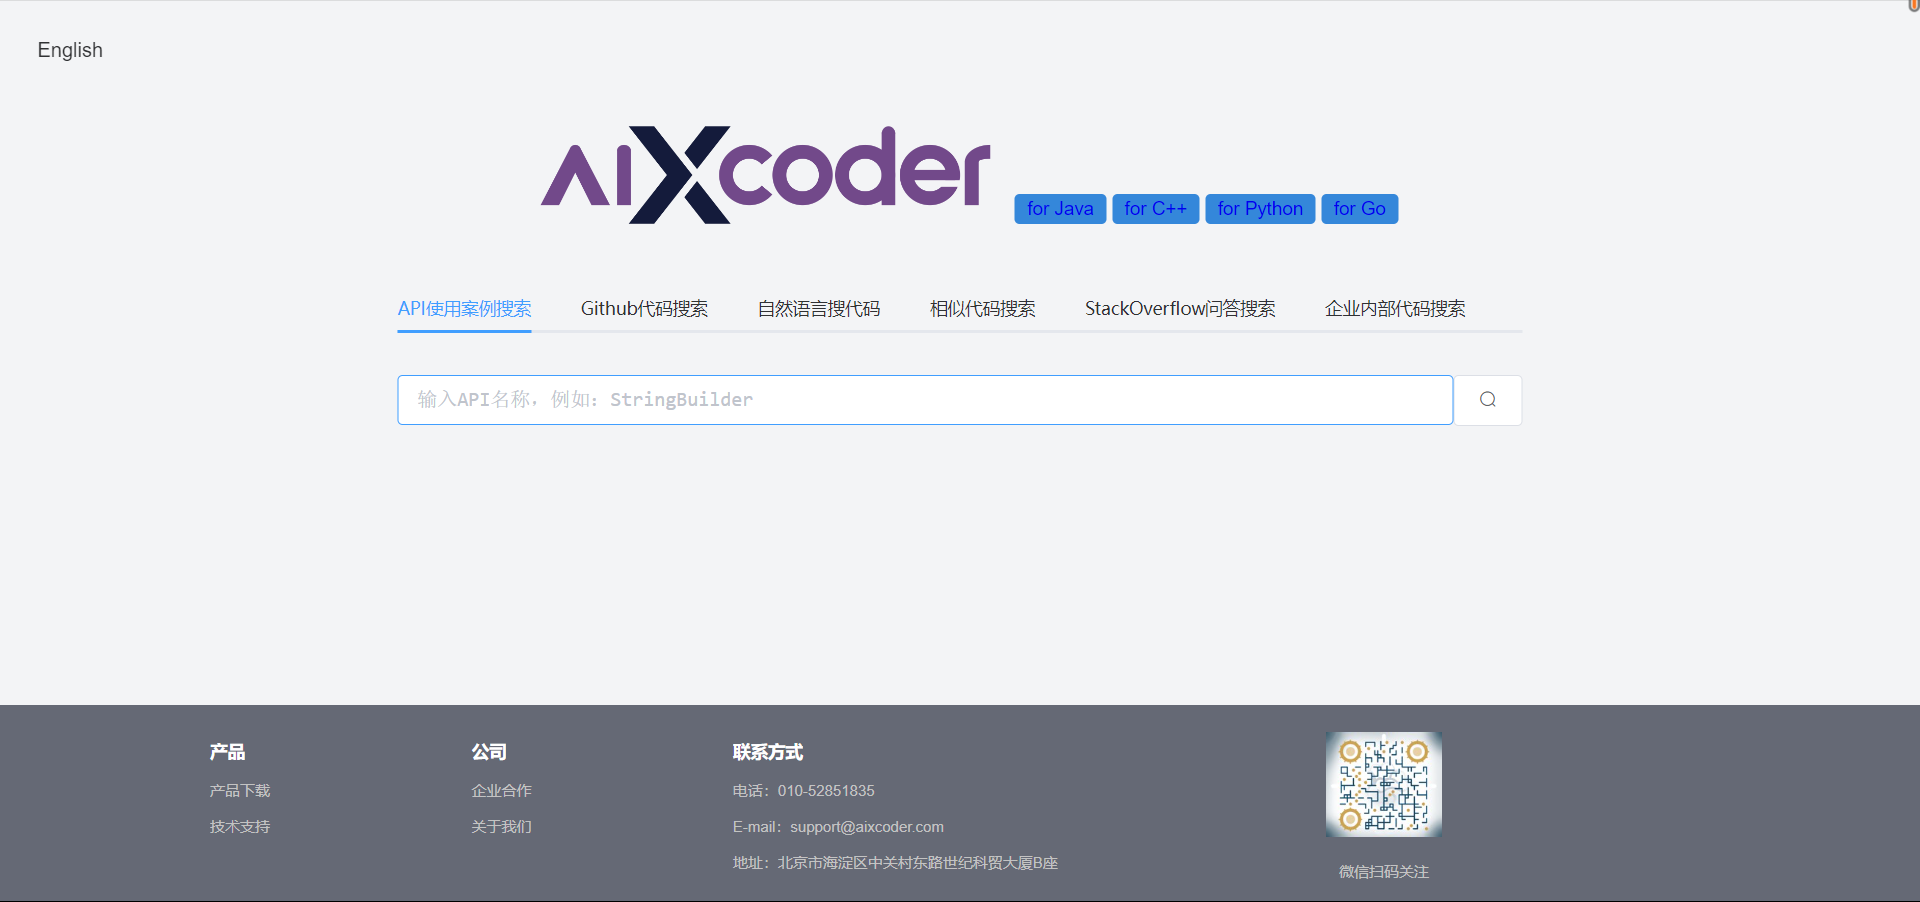Click the 微信扫码关注 caption
This screenshot has height=902, width=1920.
(x=1384, y=872)
